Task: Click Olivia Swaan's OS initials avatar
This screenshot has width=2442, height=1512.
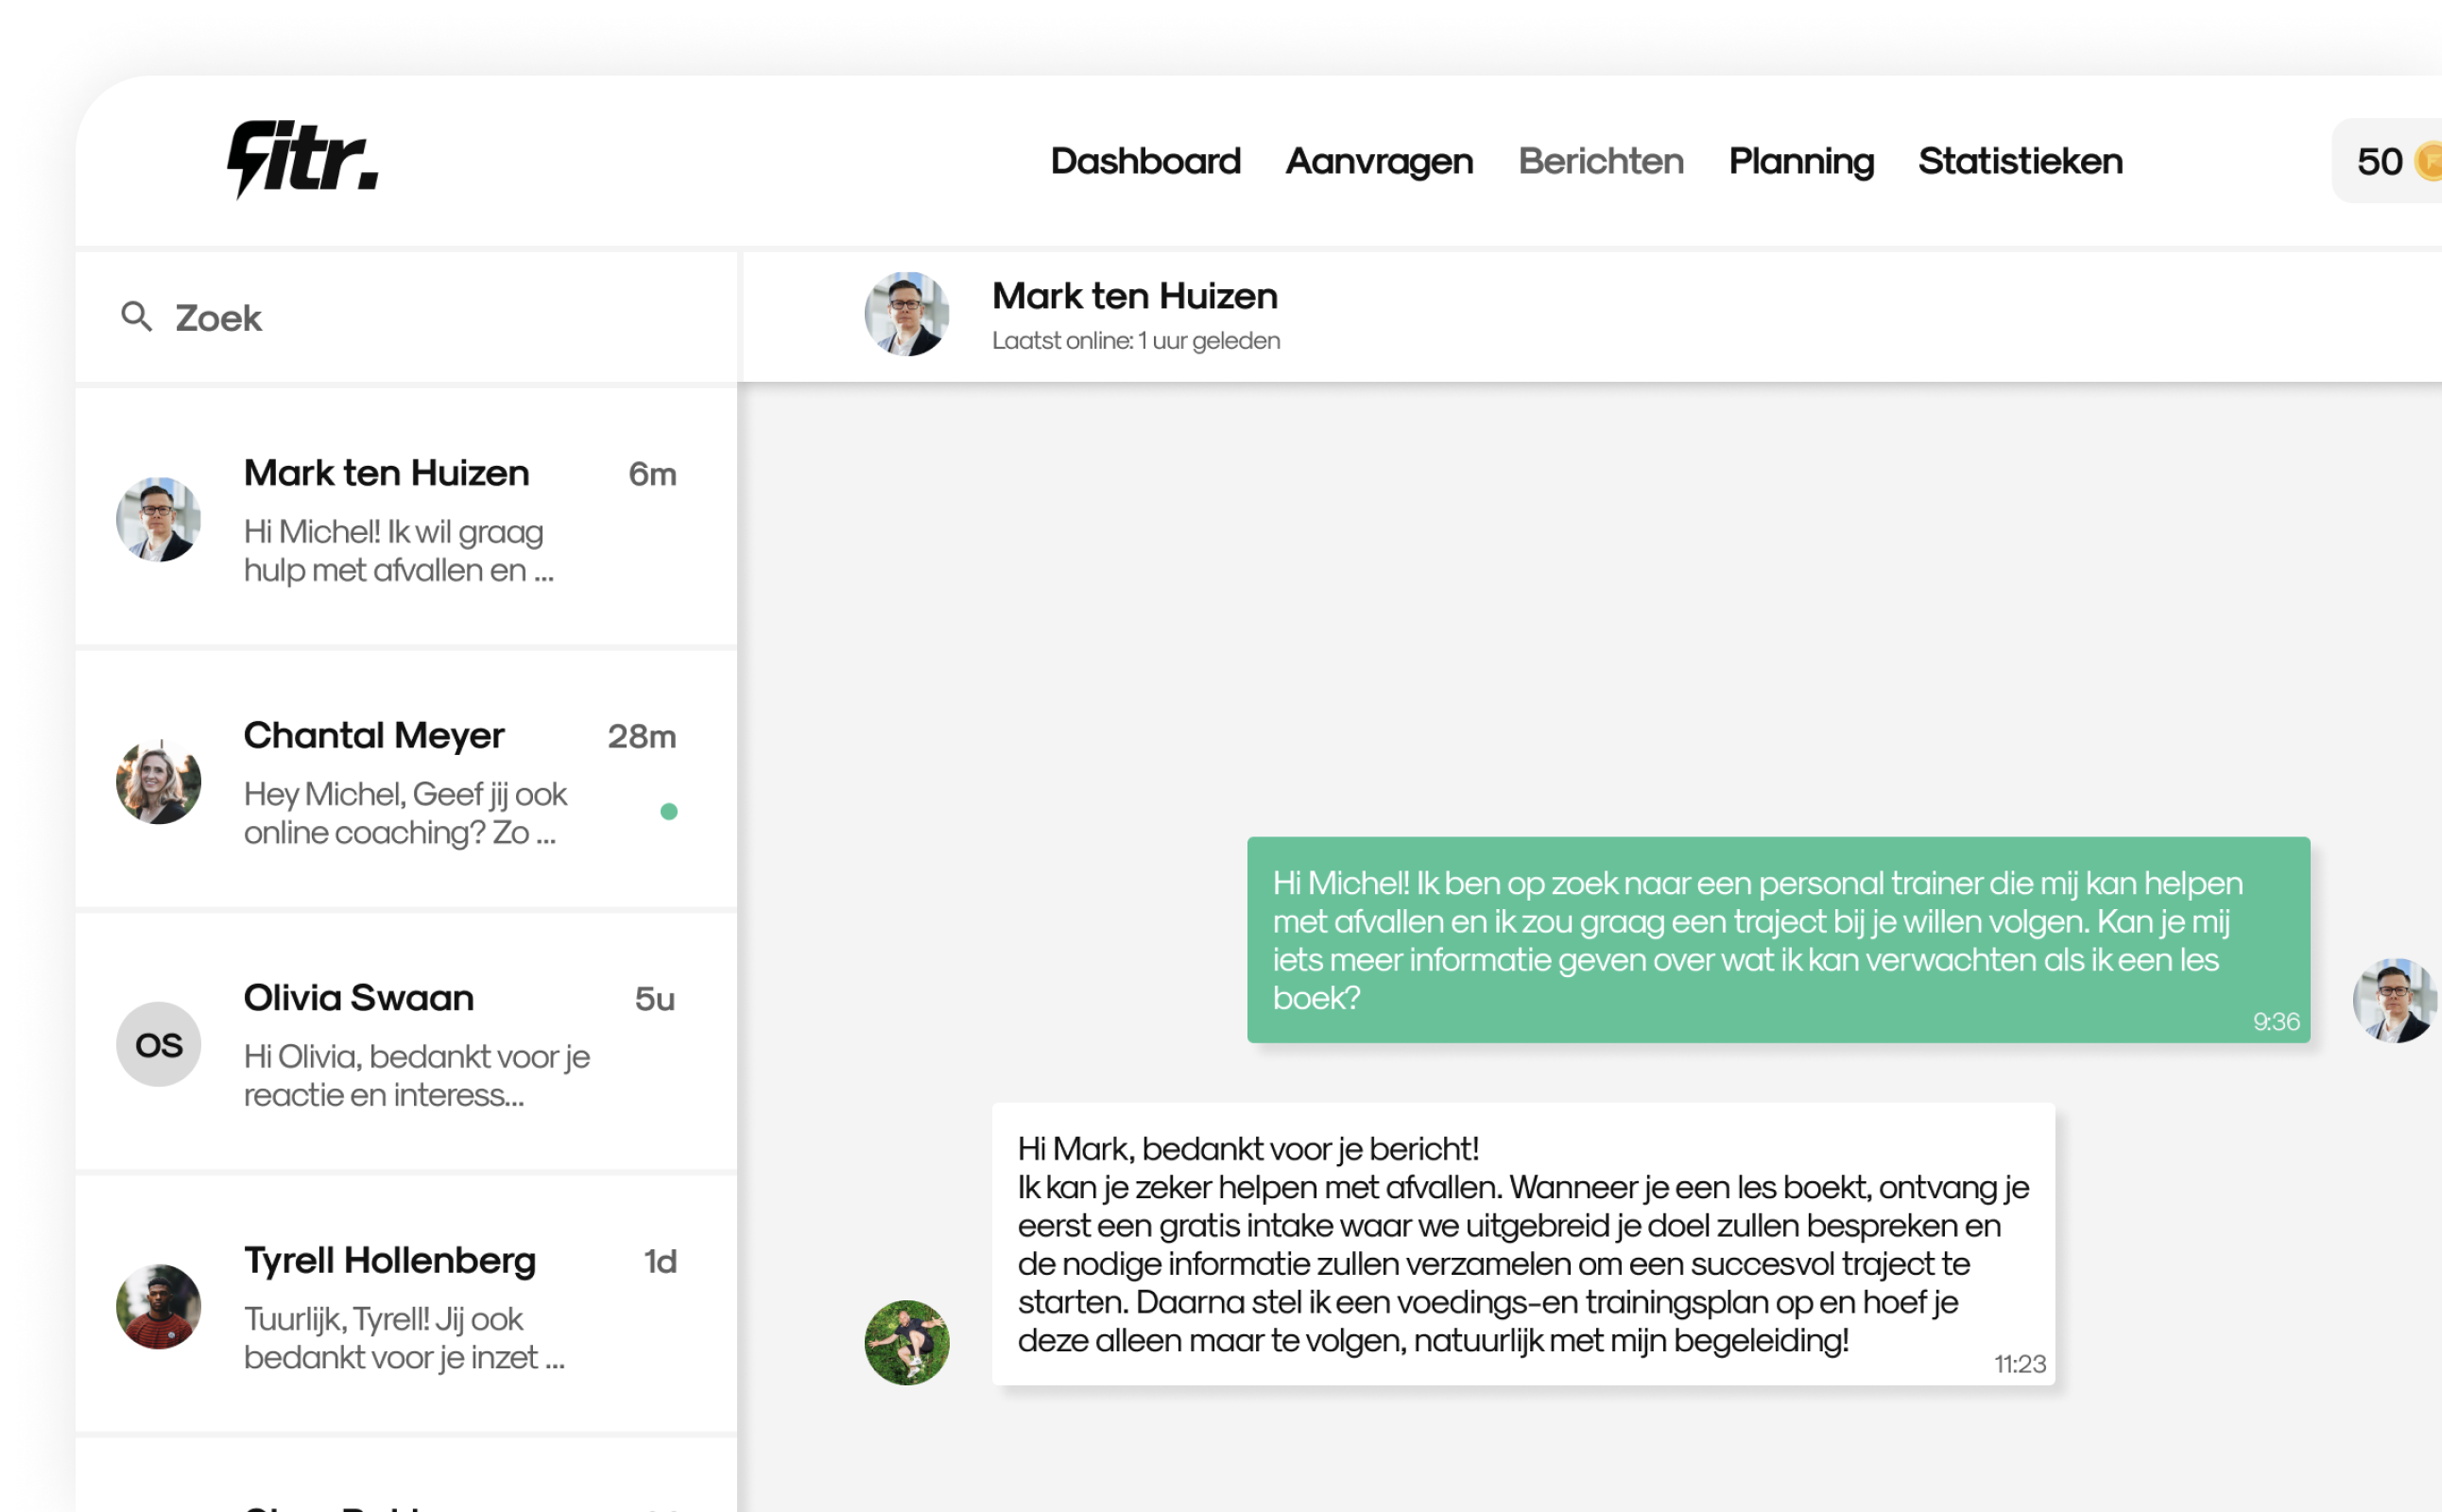Action: [159, 1044]
